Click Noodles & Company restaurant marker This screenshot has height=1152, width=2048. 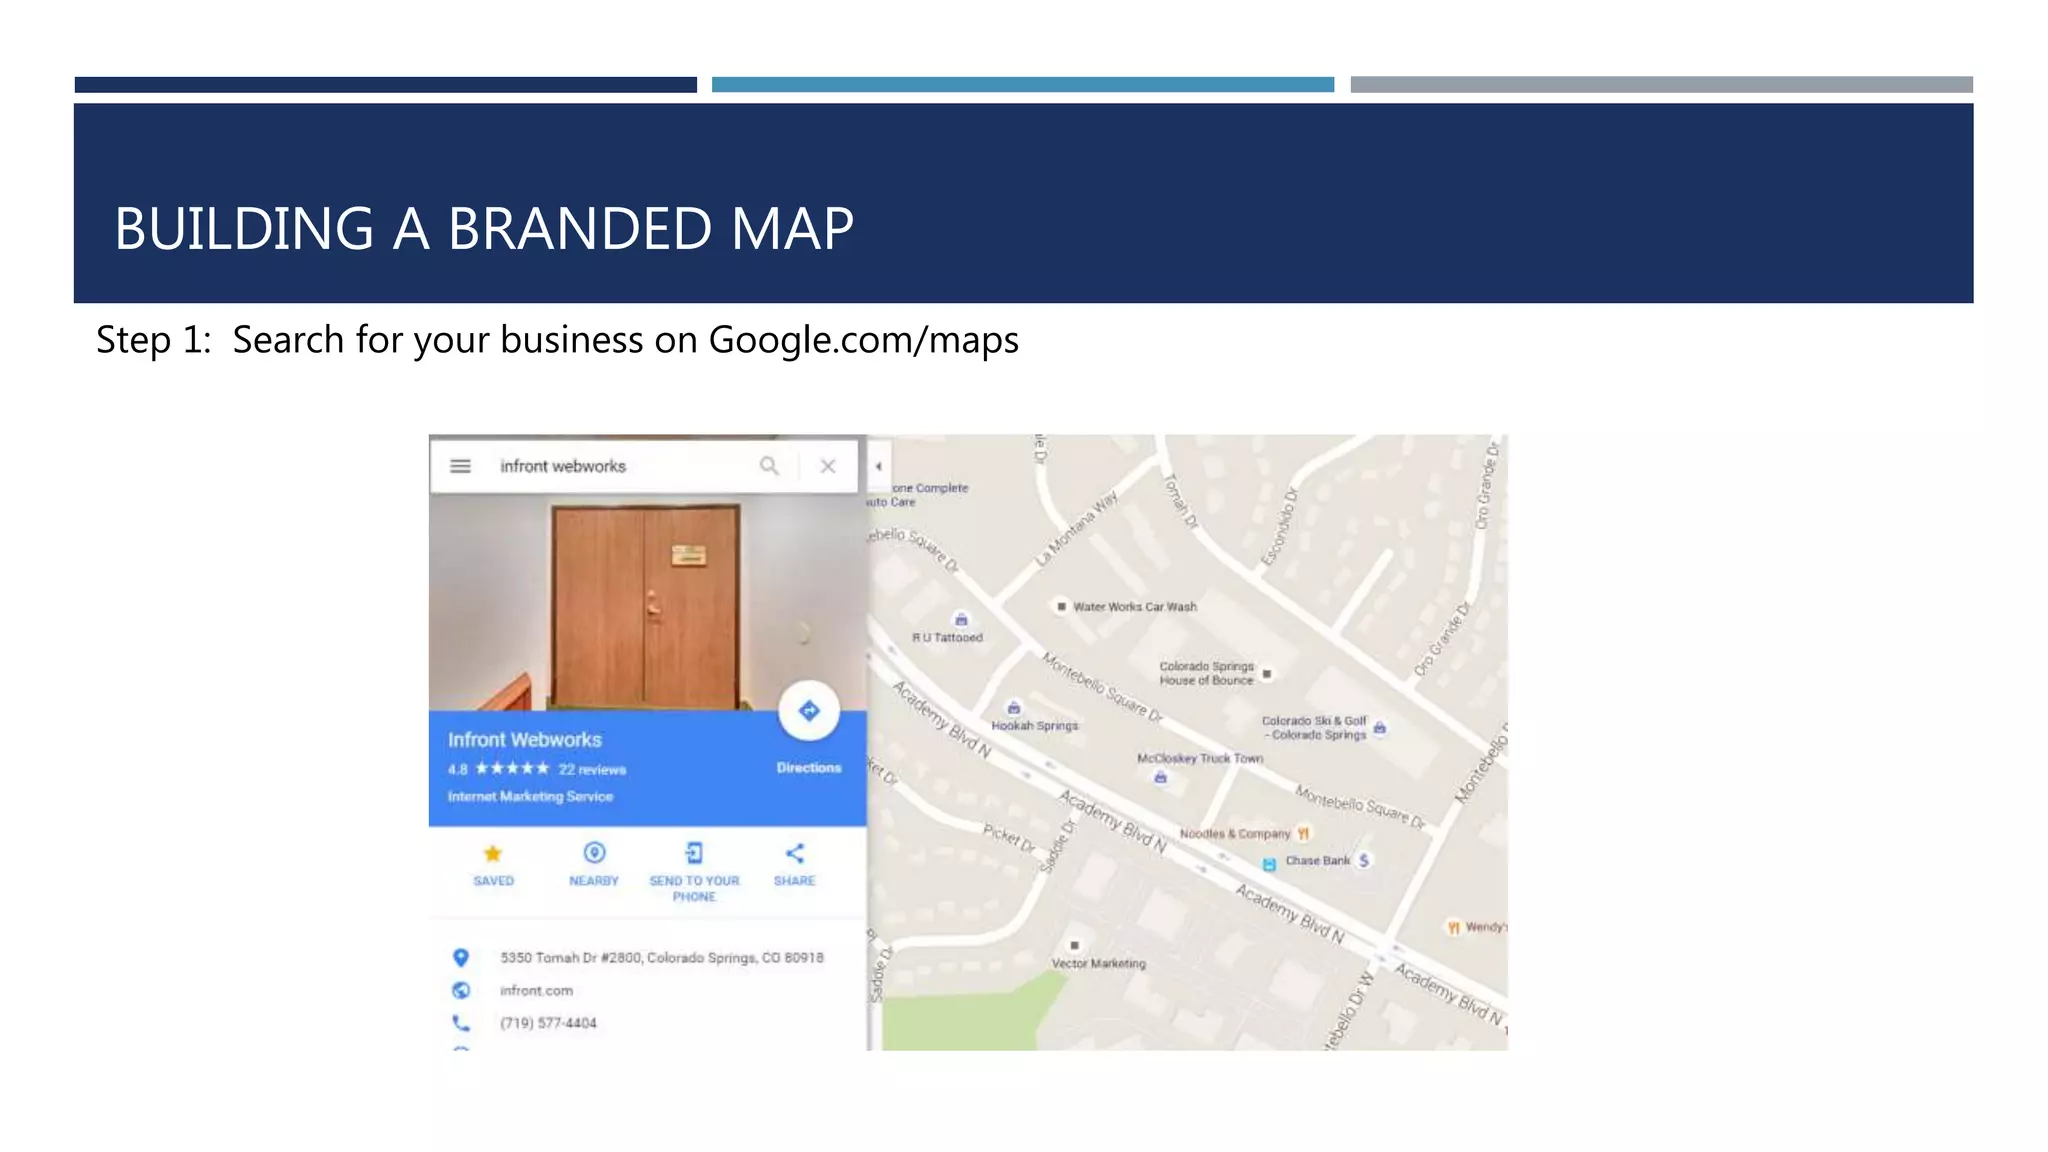coord(1303,833)
